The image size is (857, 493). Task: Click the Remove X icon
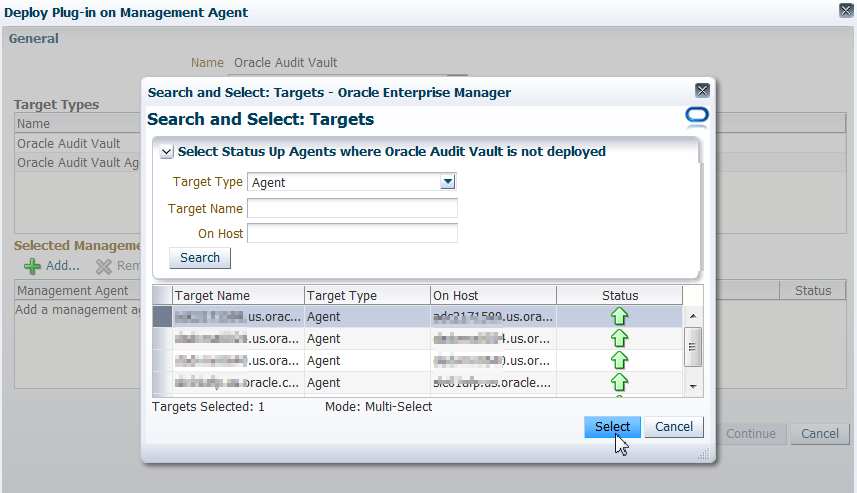(103, 266)
